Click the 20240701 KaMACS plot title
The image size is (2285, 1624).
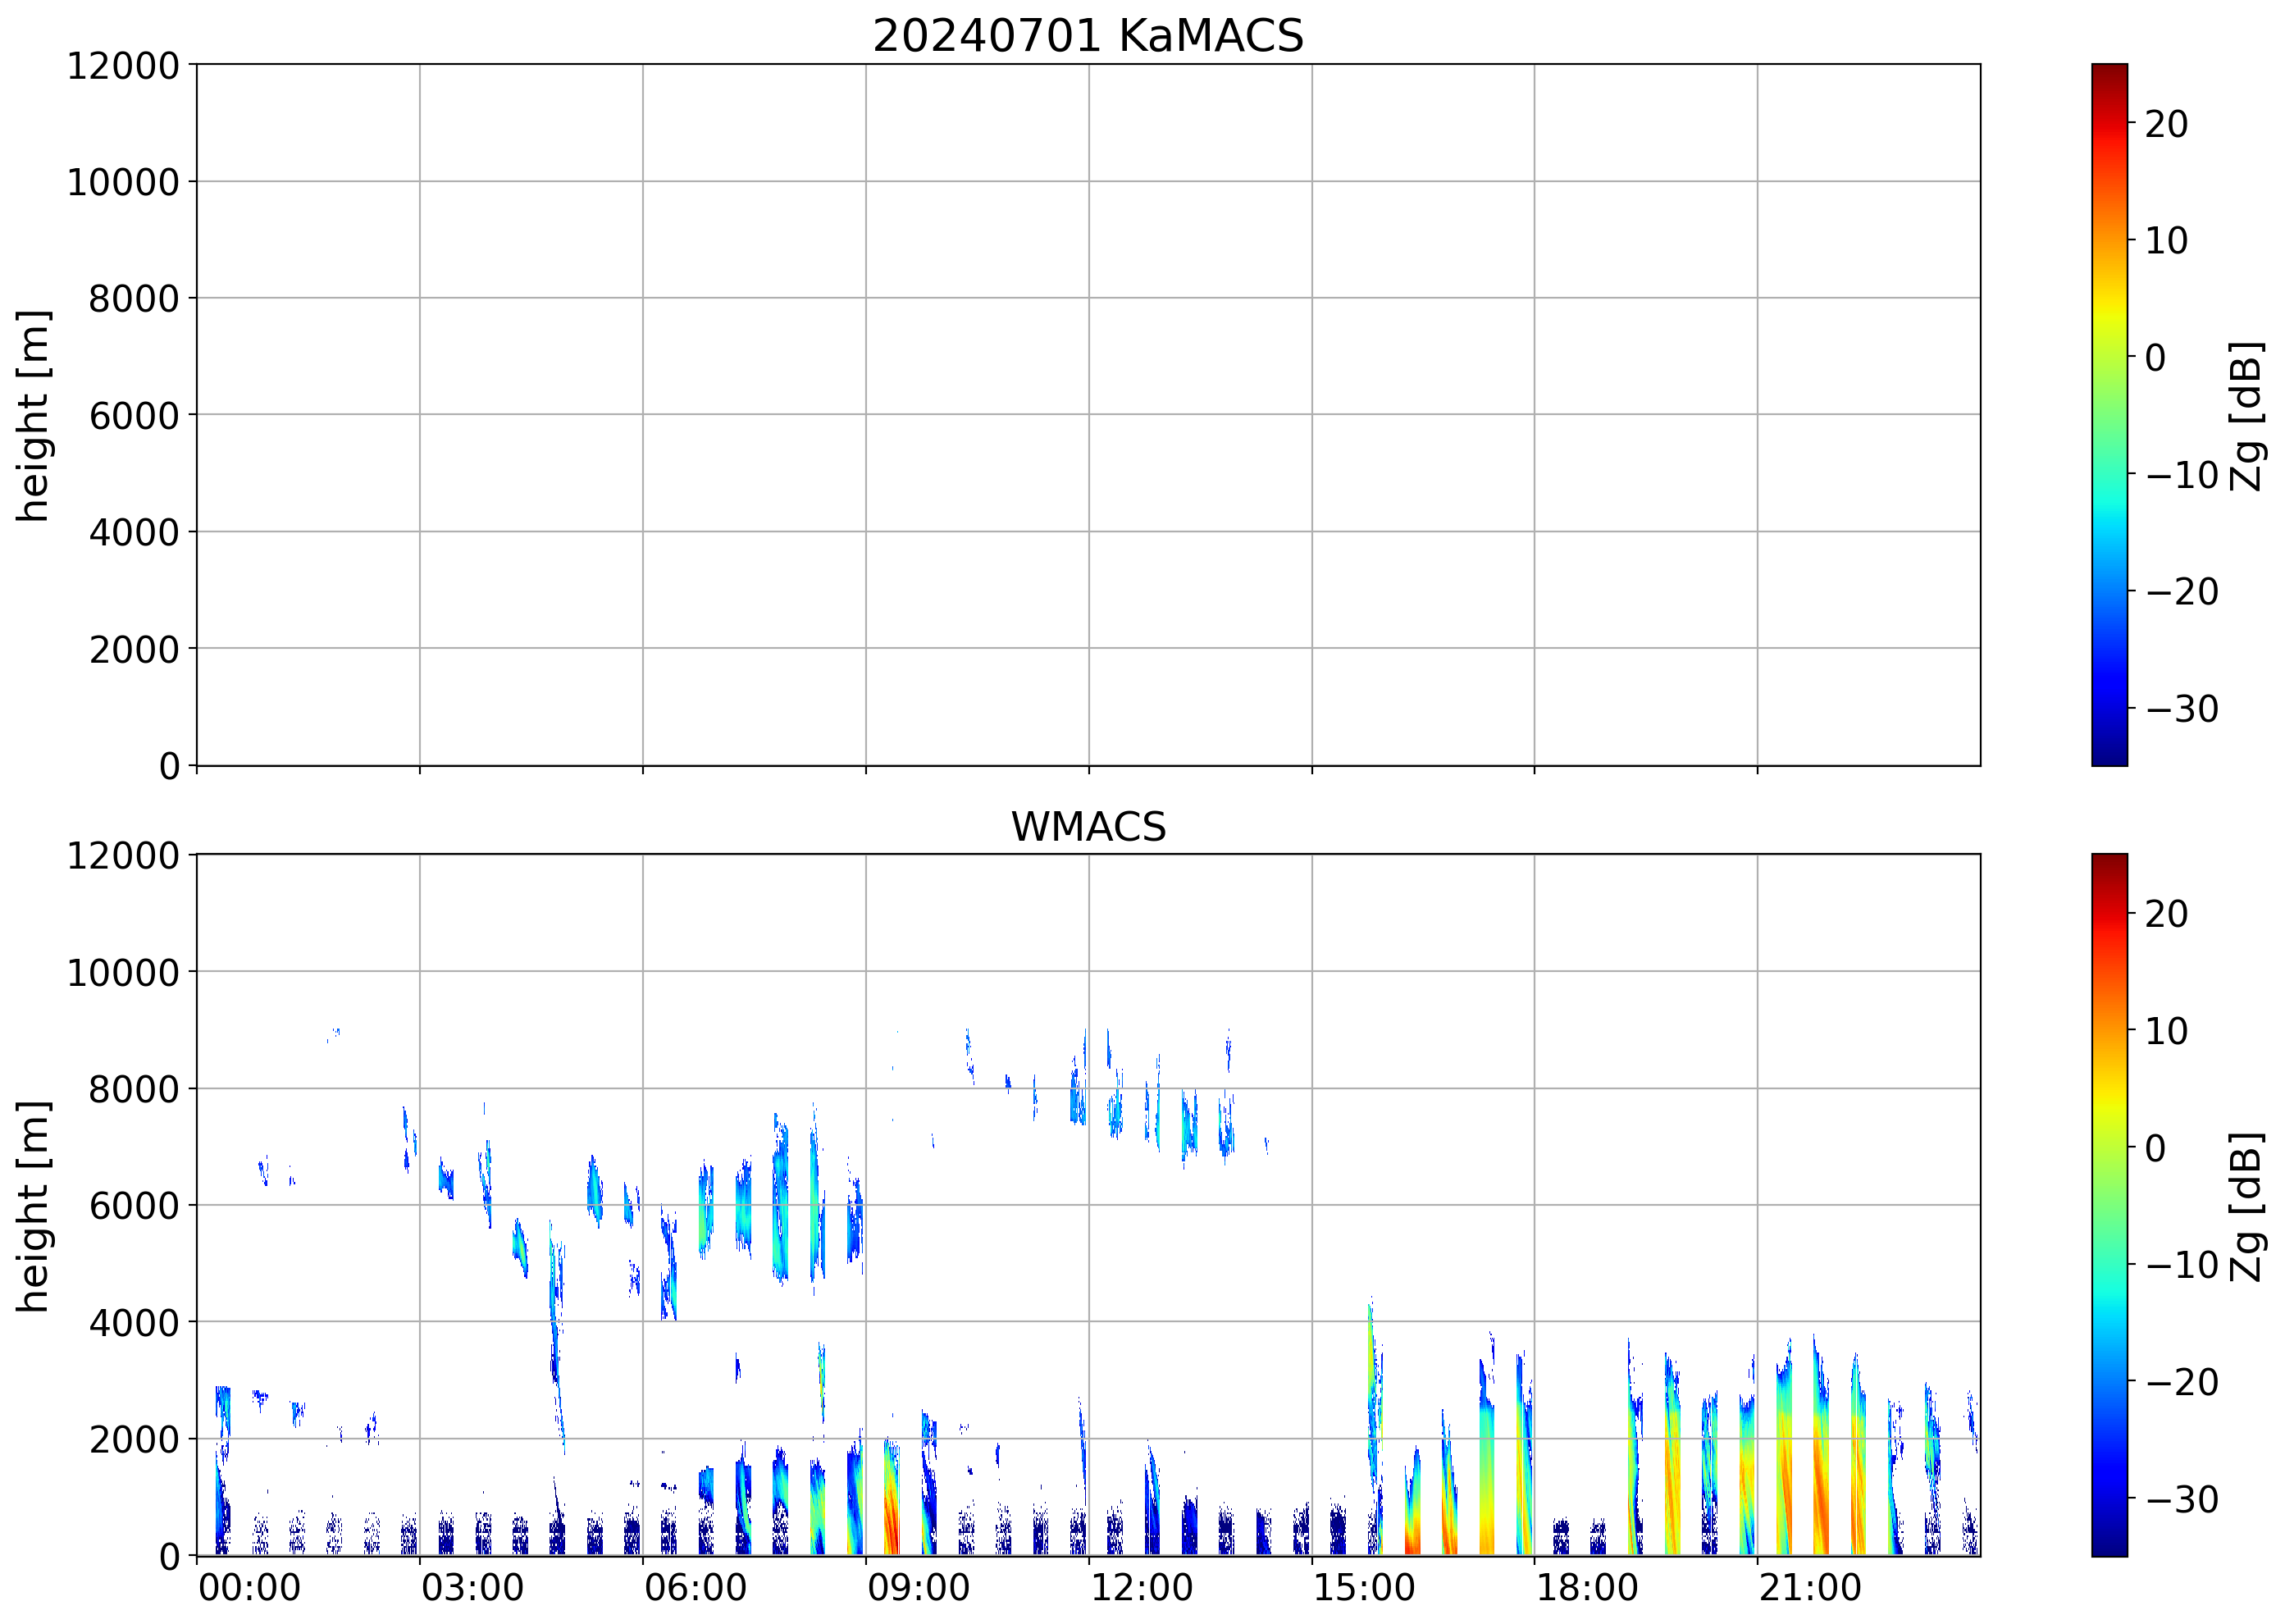(x=1088, y=36)
